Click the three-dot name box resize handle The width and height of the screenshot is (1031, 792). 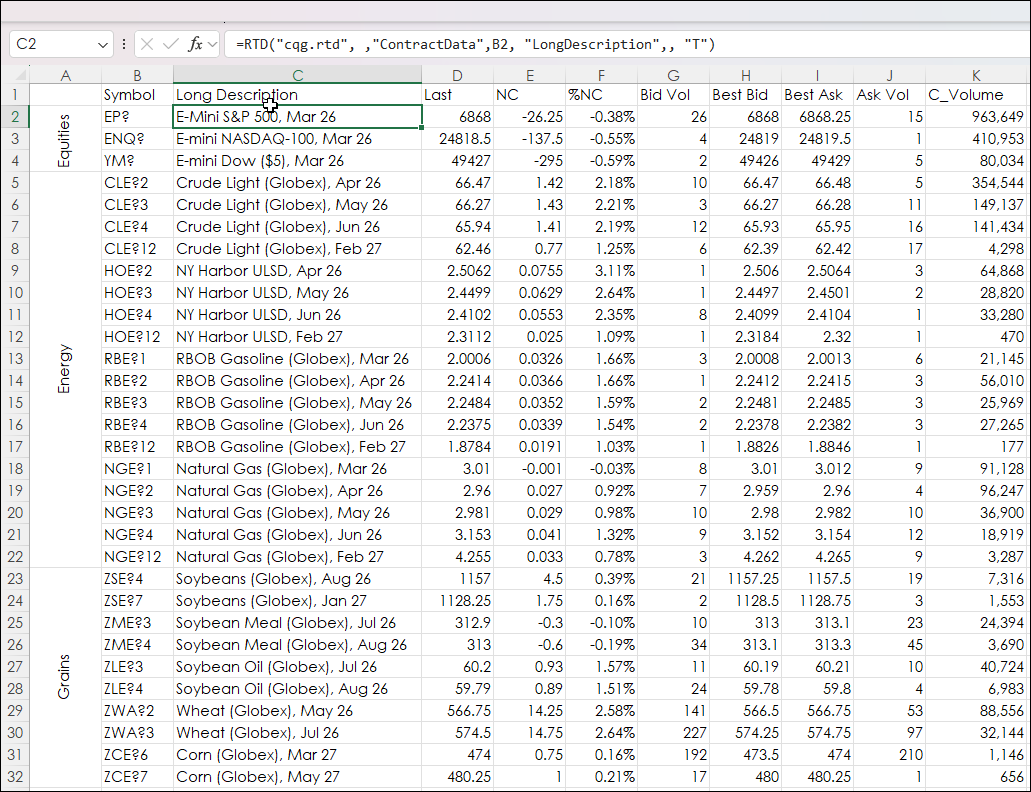(124, 44)
